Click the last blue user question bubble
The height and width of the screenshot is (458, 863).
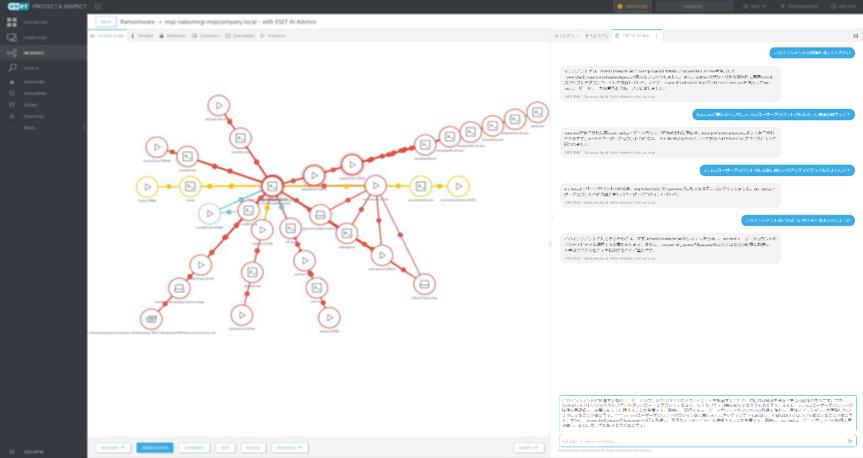pyautogui.click(x=798, y=220)
